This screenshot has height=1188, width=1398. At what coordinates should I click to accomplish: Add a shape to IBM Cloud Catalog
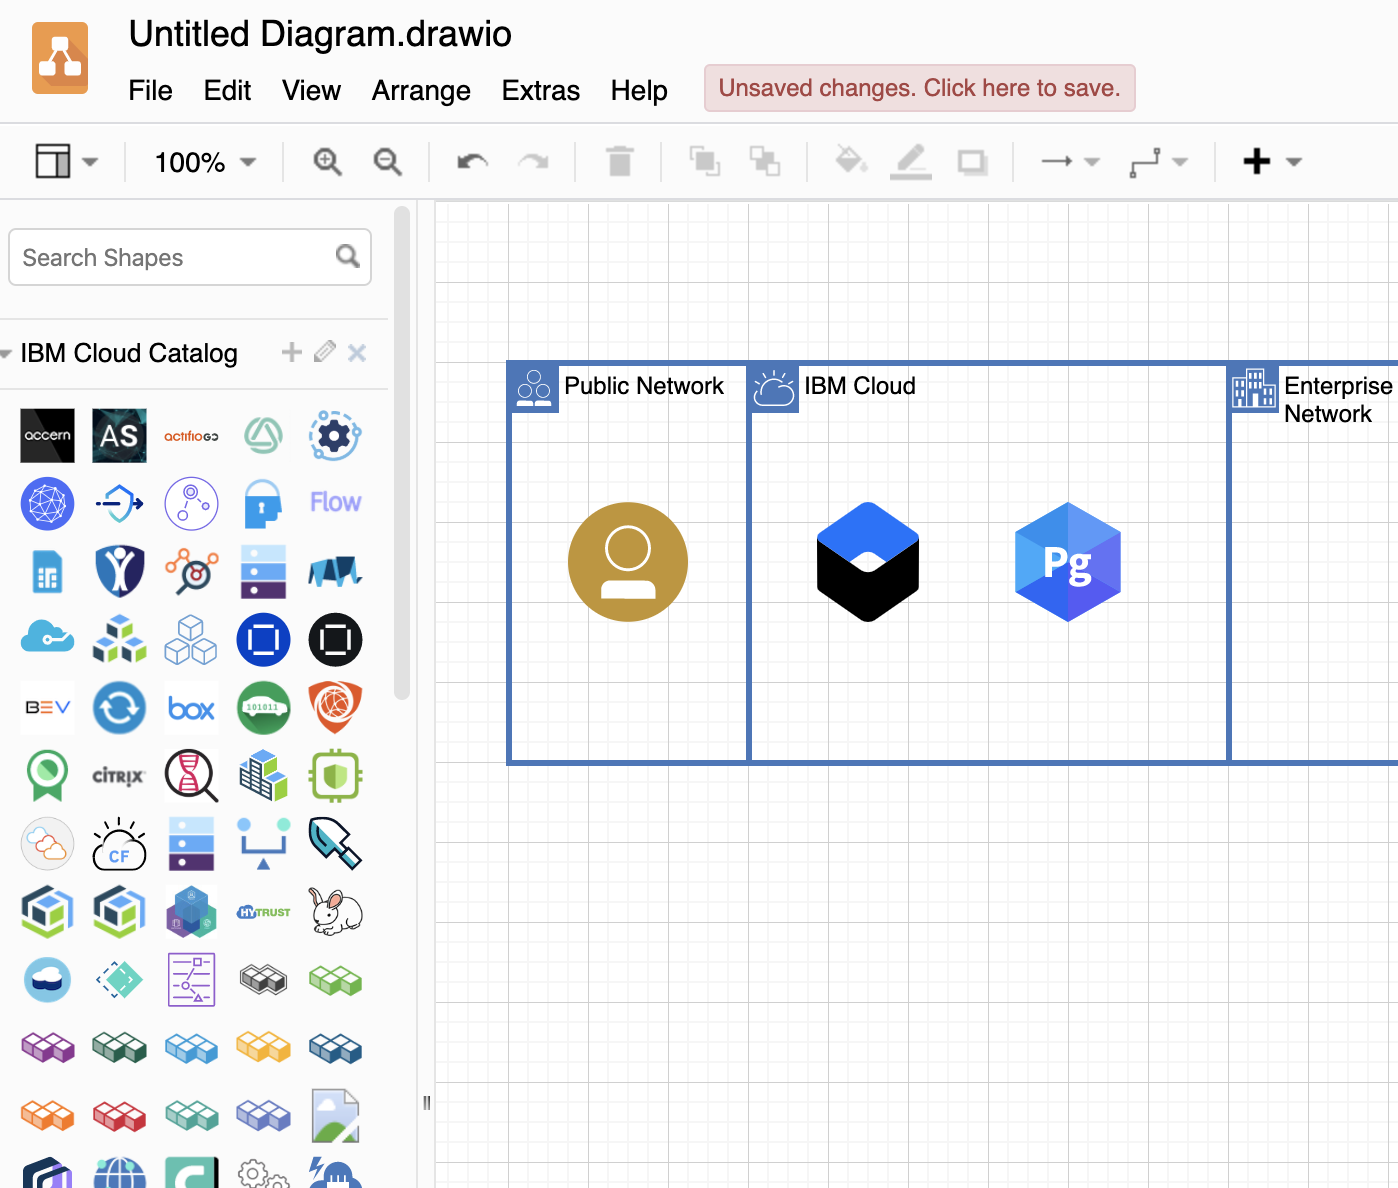[x=291, y=352]
